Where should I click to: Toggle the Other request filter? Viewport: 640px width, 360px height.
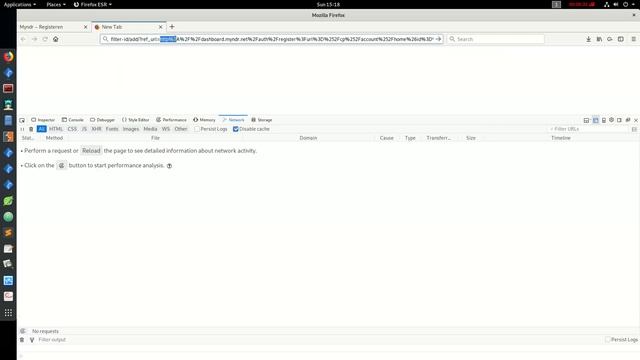pos(181,129)
